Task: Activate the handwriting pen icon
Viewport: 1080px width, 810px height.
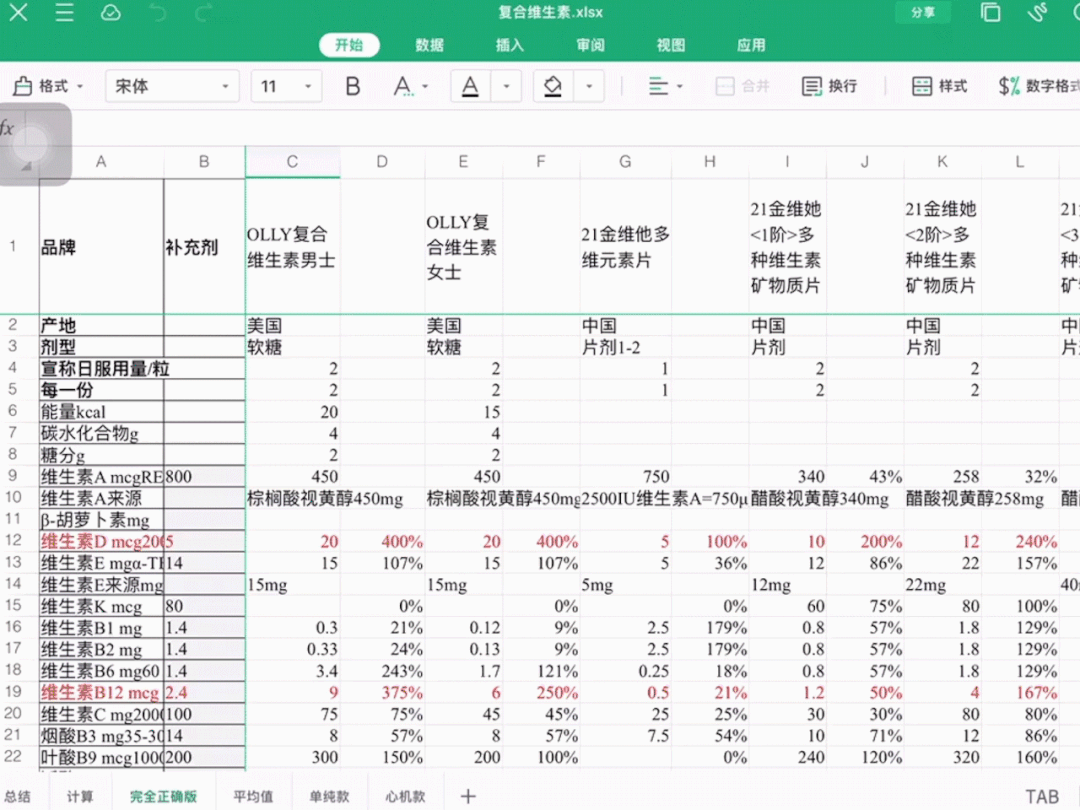Action: pyautogui.click(x=1037, y=12)
